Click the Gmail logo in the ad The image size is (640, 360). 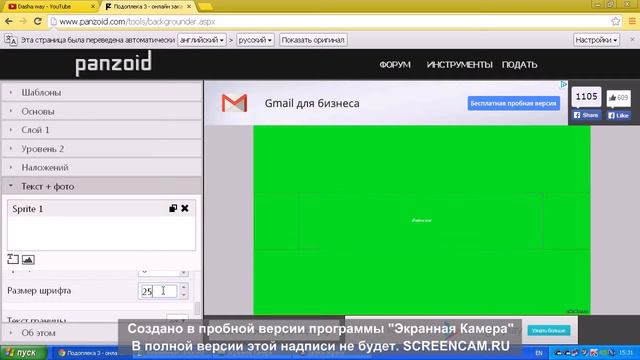point(234,103)
